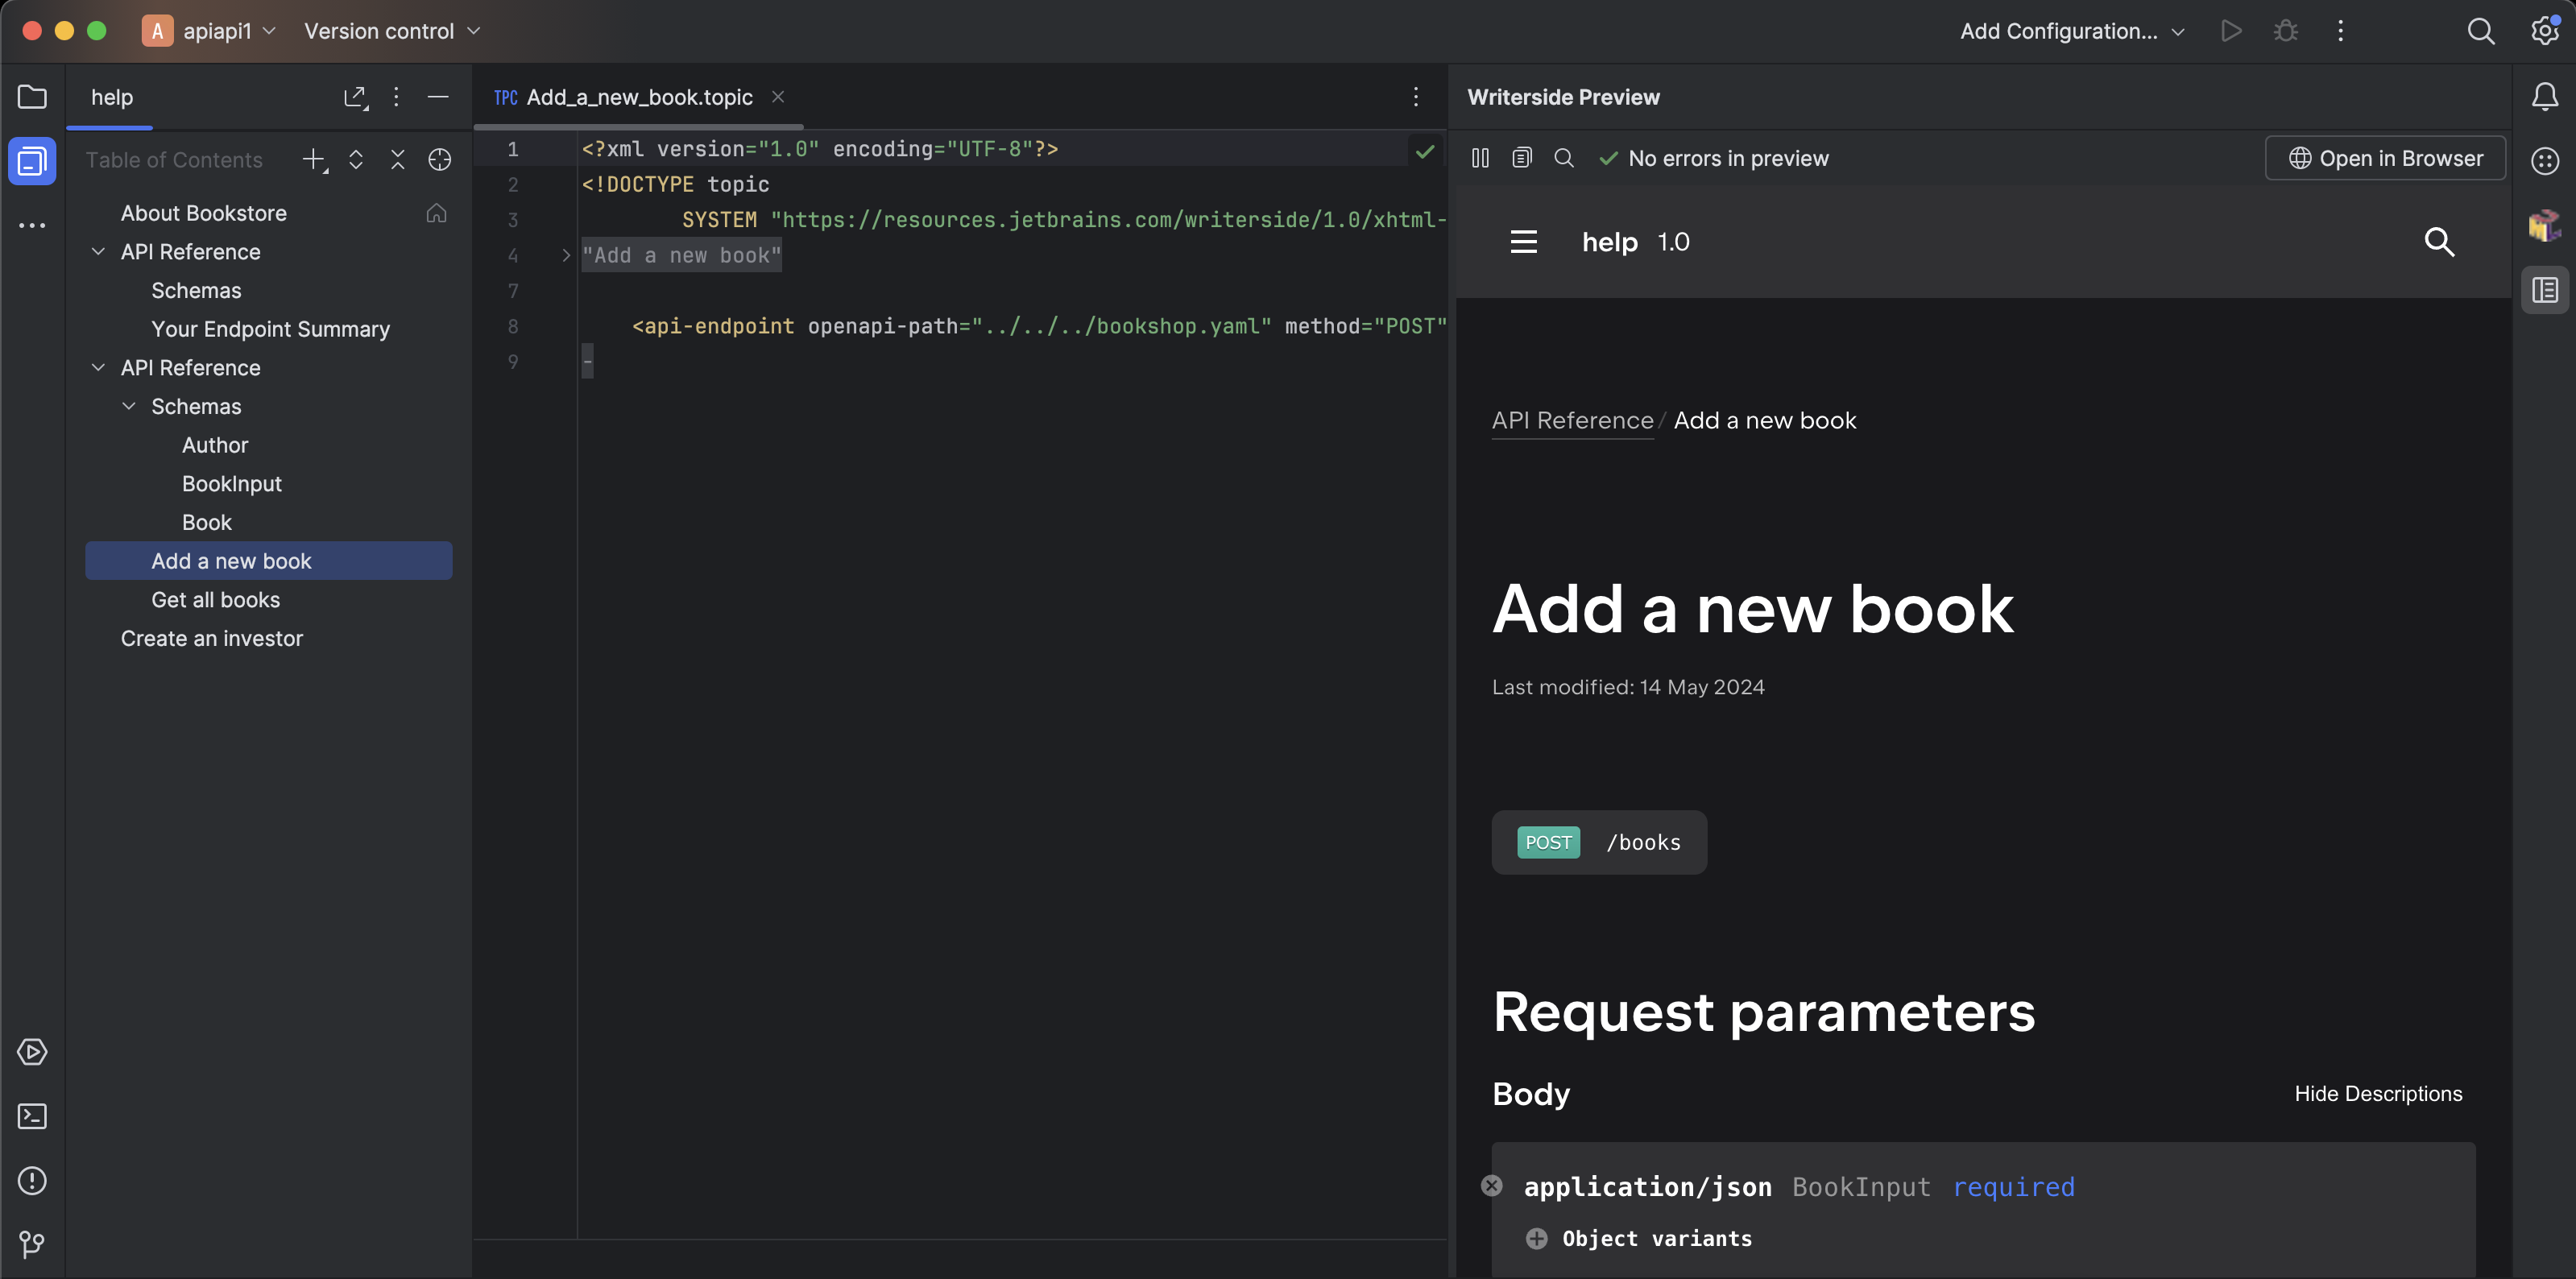Add a new topic with plus icon

coord(315,160)
